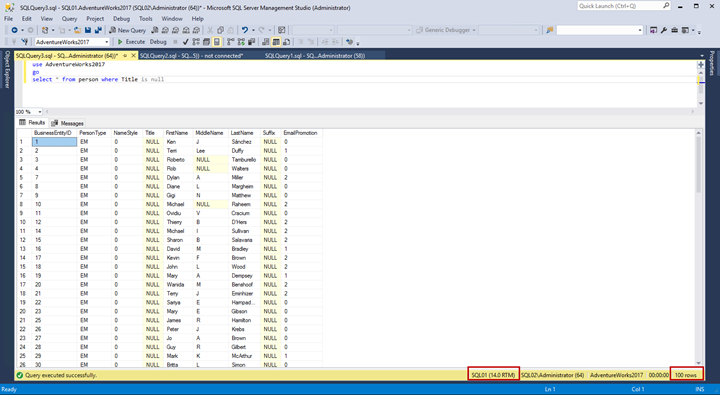Open the Find combo box dropdown arrow

(x=640, y=30)
